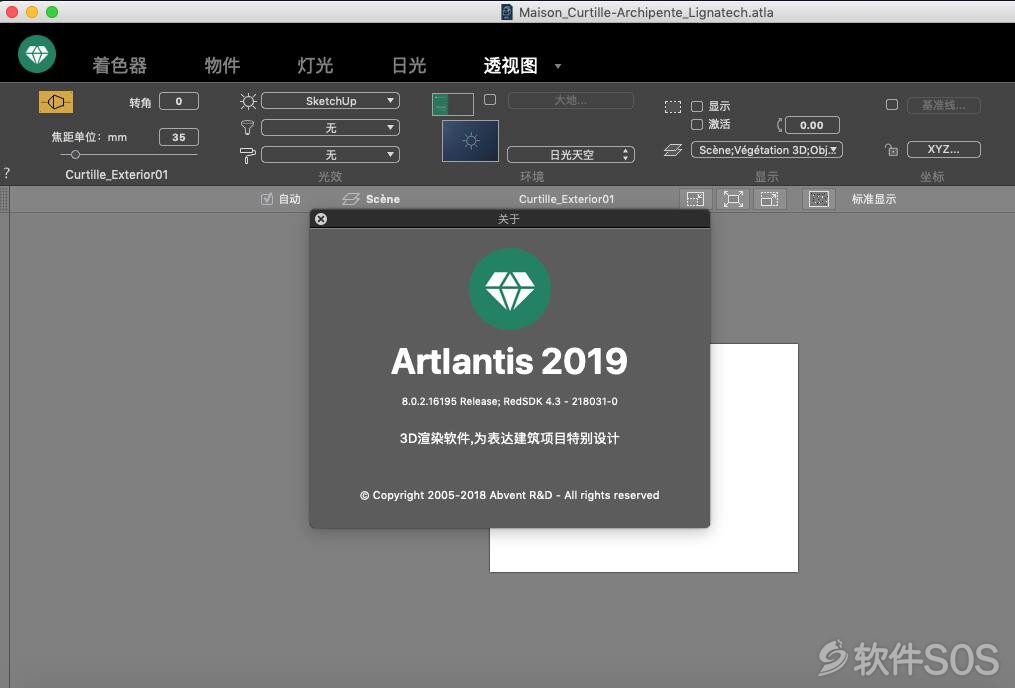Click the green background image thumbnail

click(x=452, y=104)
